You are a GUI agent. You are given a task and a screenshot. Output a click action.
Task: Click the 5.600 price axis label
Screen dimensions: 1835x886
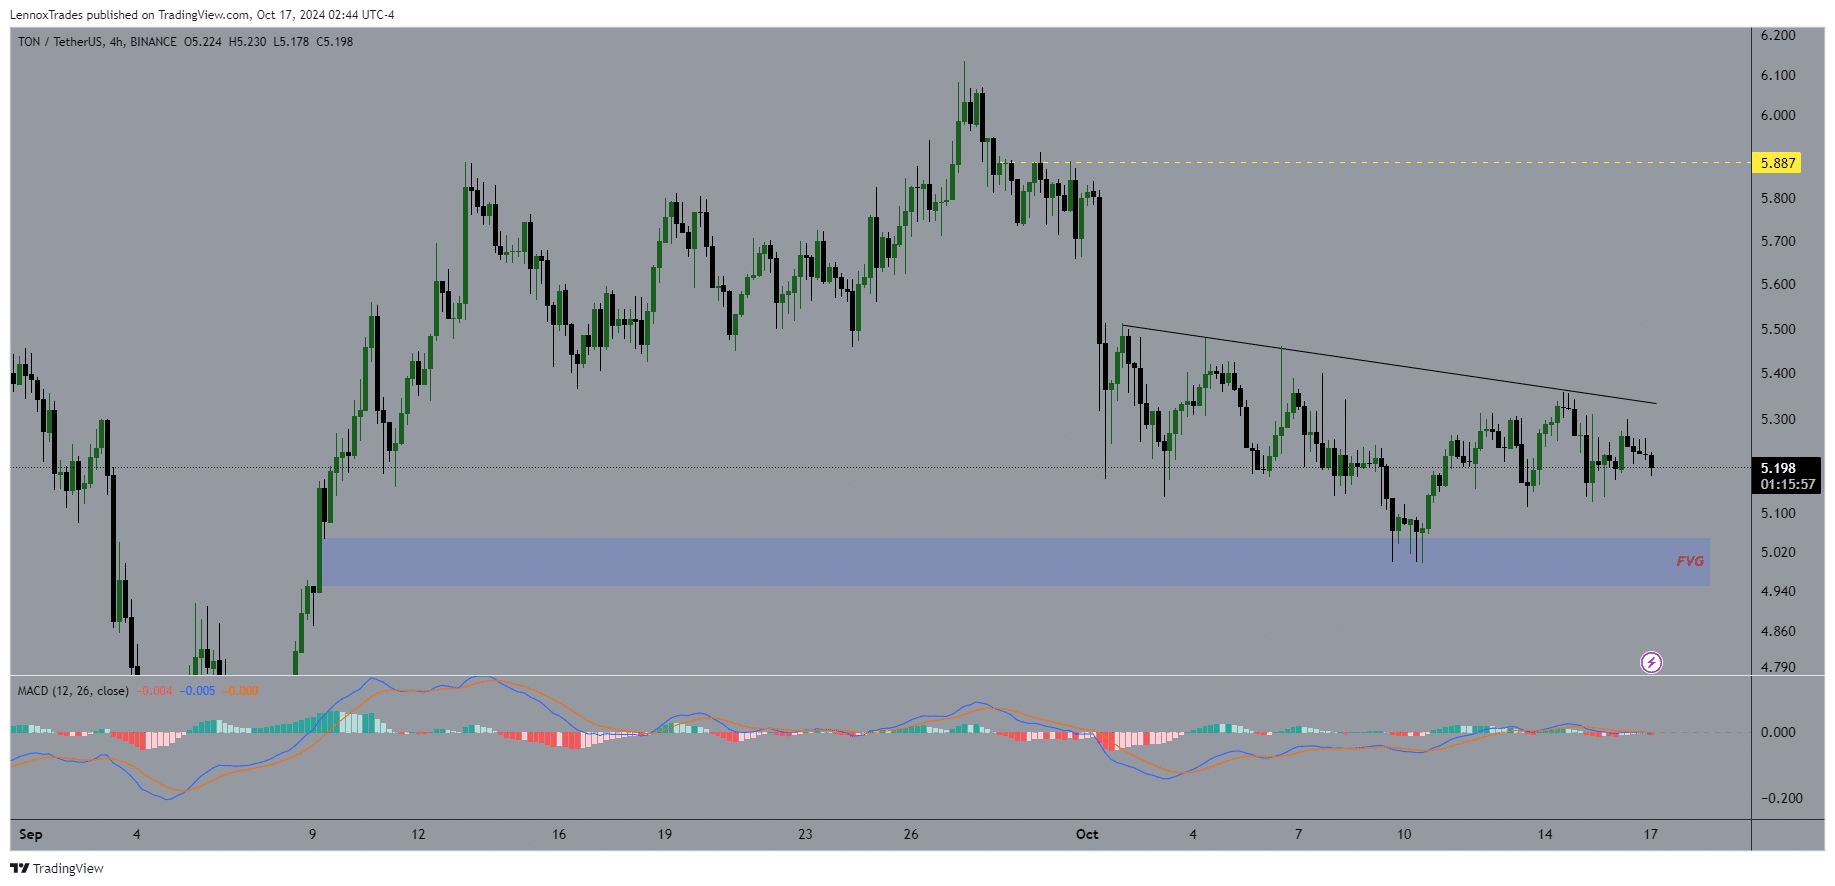(x=1777, y=284)
